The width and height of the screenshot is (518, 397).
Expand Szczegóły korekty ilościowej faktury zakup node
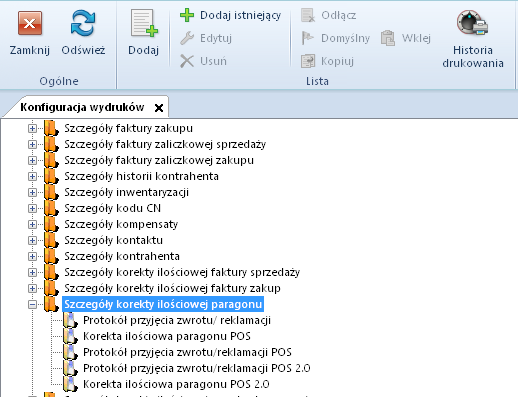pos(32,288)
